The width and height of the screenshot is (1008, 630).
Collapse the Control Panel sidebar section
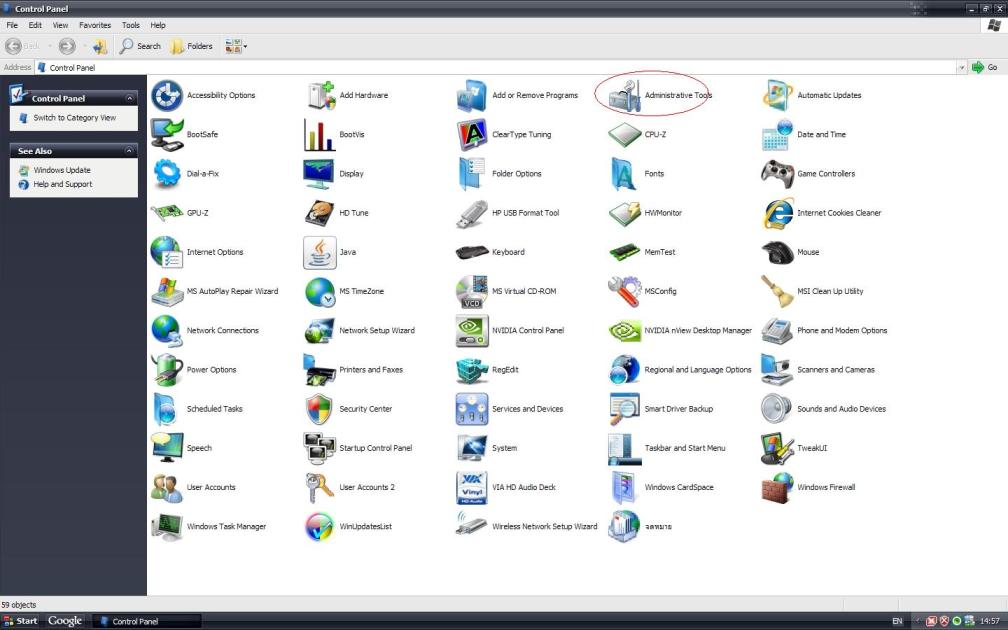(x=129, y=98)
